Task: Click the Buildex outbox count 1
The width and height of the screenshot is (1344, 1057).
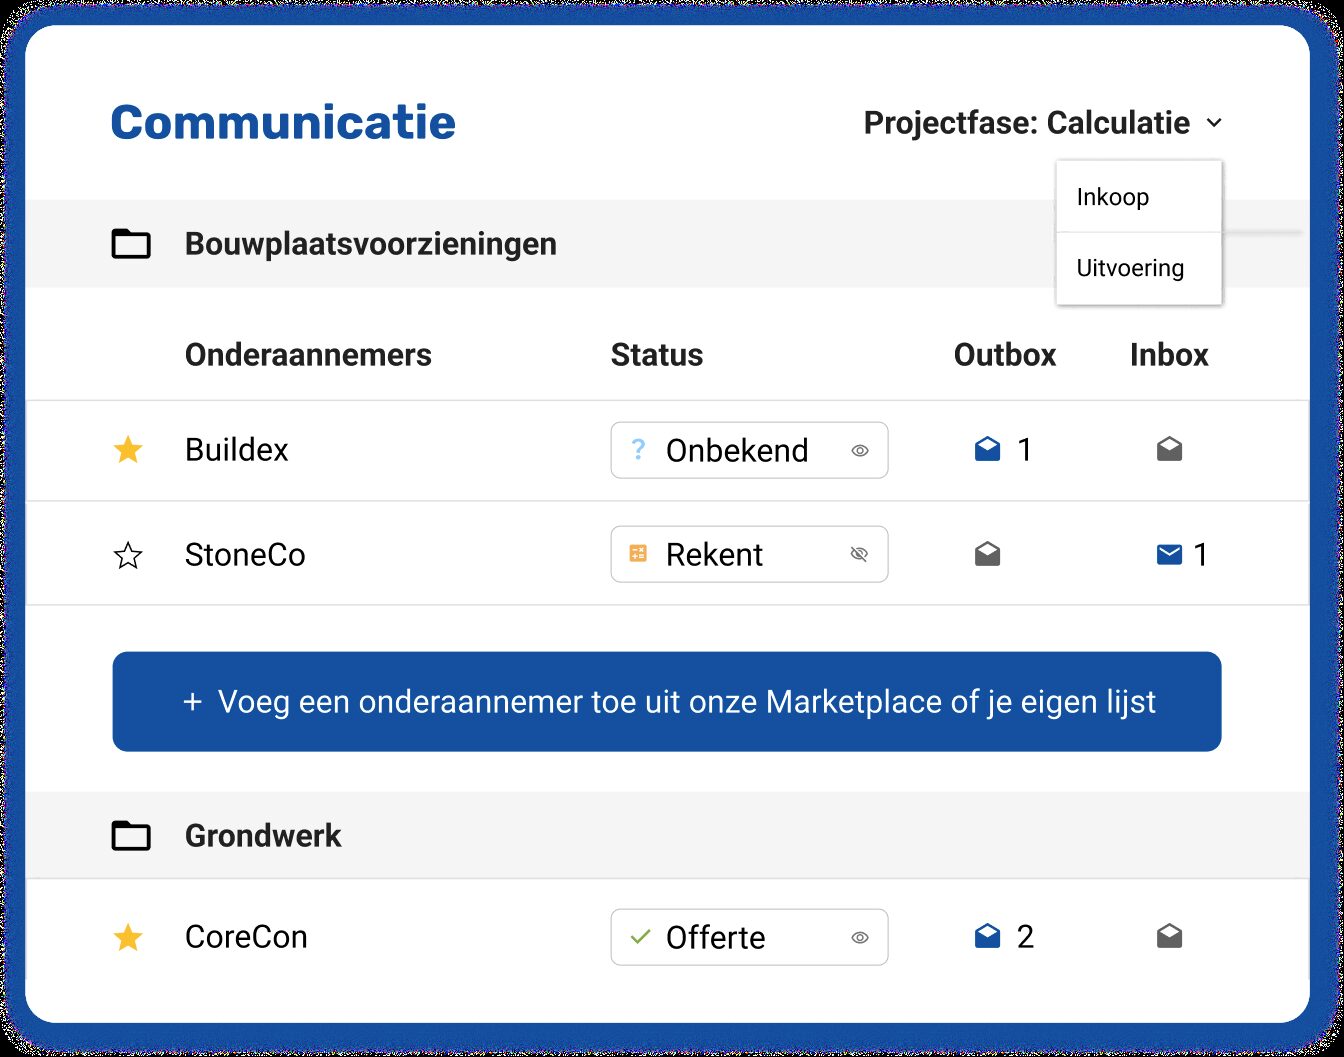Action: tap(1024, 450)
